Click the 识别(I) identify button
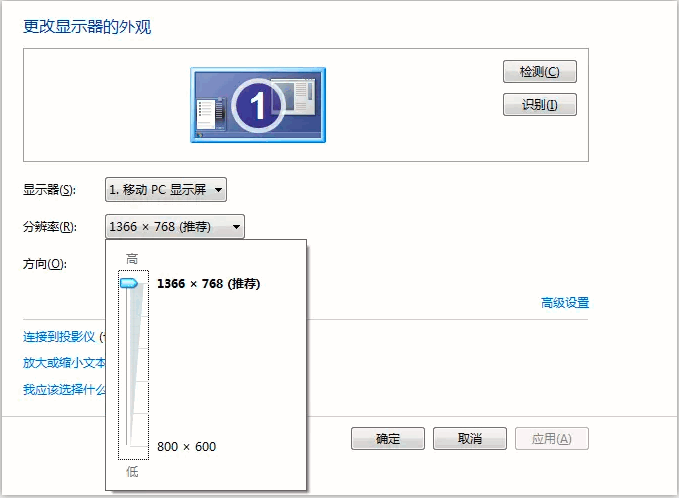This screenshot has height=498, width=679. [x=540, y=104]
